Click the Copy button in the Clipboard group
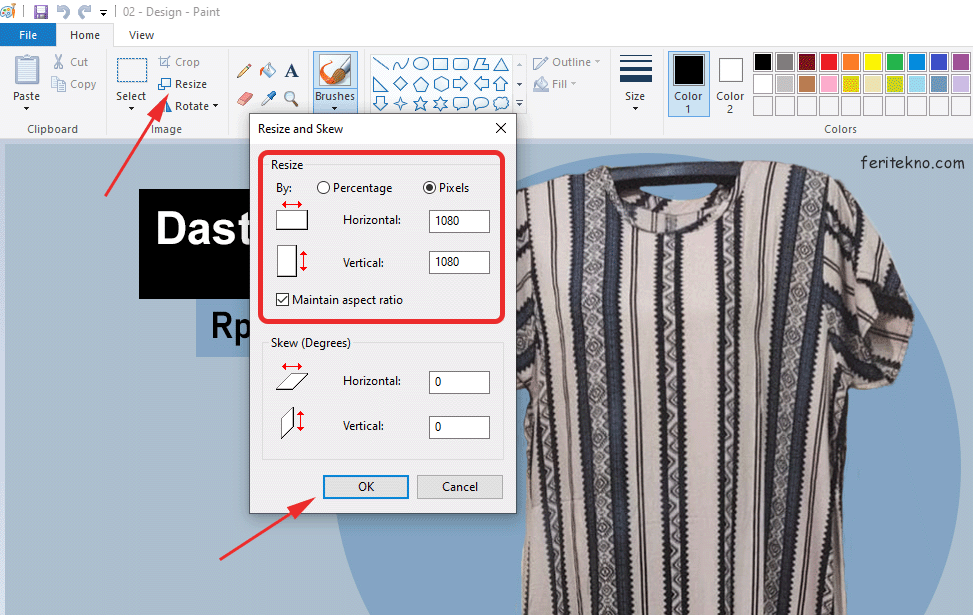Screen dimensions: 973x615 click(74, 84)
